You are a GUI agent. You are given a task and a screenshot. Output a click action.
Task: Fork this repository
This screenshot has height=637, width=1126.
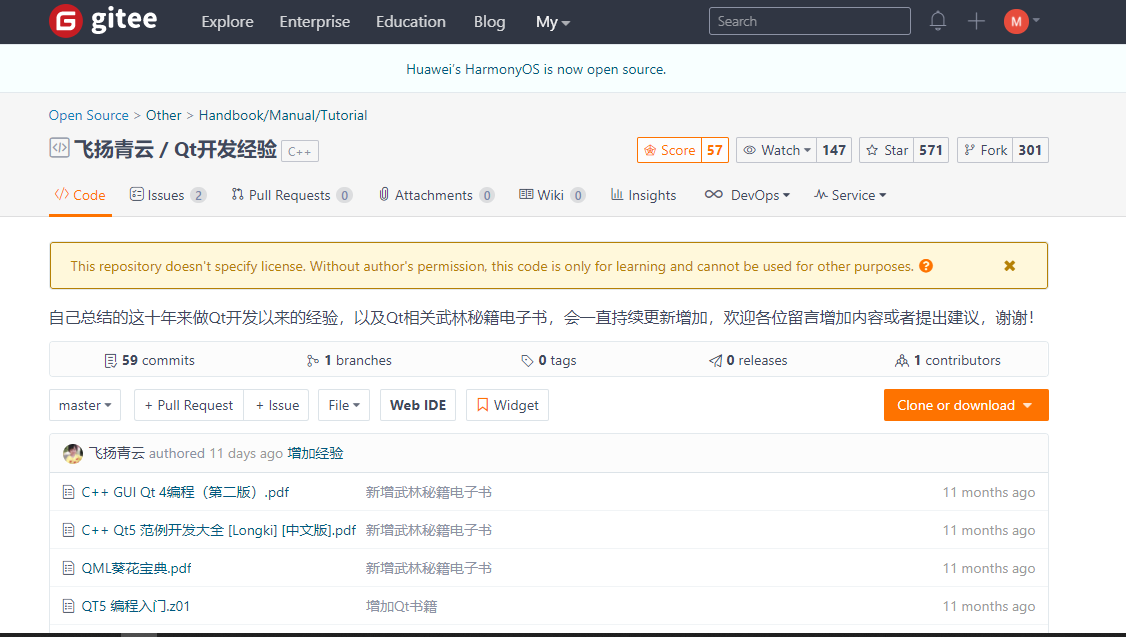click(985, 150)
